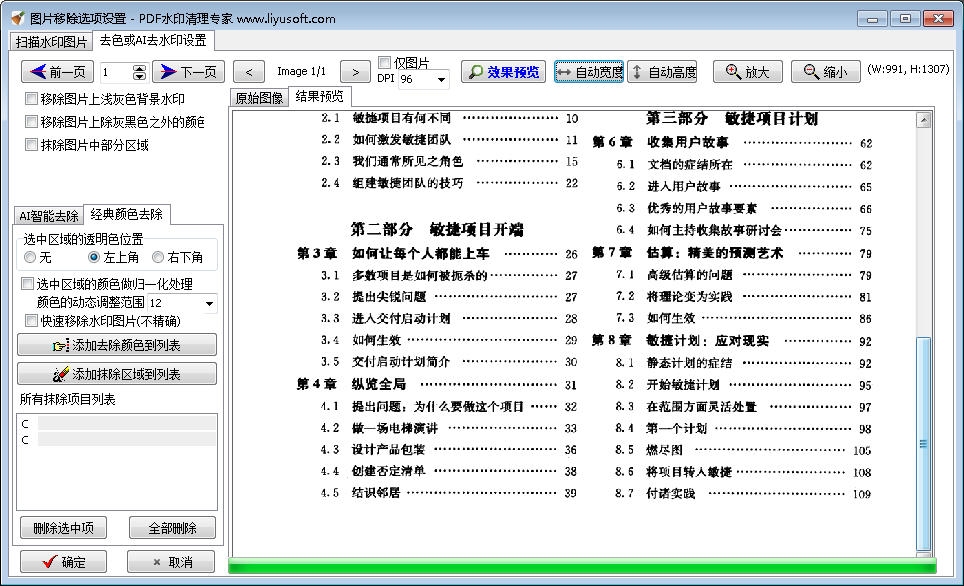Image resolution: width=964 pixels, height=586 pixels.
Task: 勾选仅图片复选框
Action: pyautogui.click(x=384, y=60)
